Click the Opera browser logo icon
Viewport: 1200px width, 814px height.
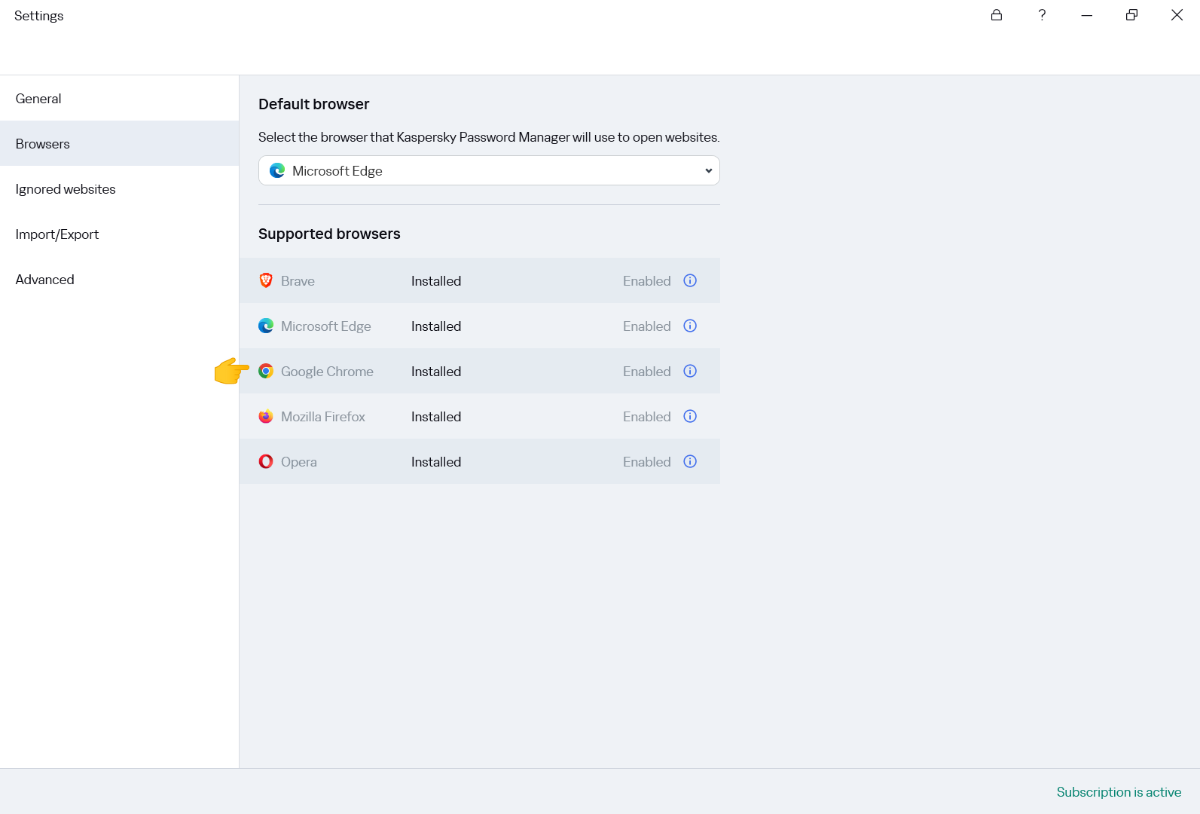pos(266,462)
